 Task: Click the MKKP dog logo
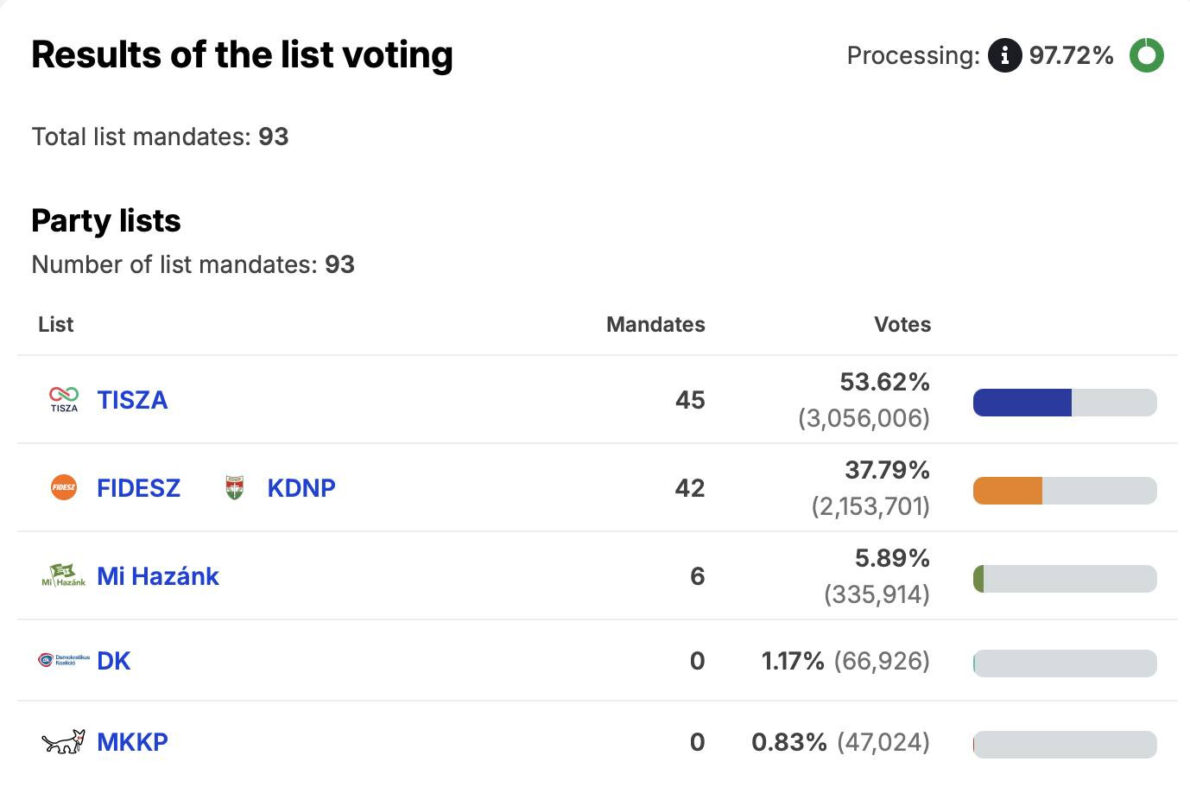click(63, 742)
